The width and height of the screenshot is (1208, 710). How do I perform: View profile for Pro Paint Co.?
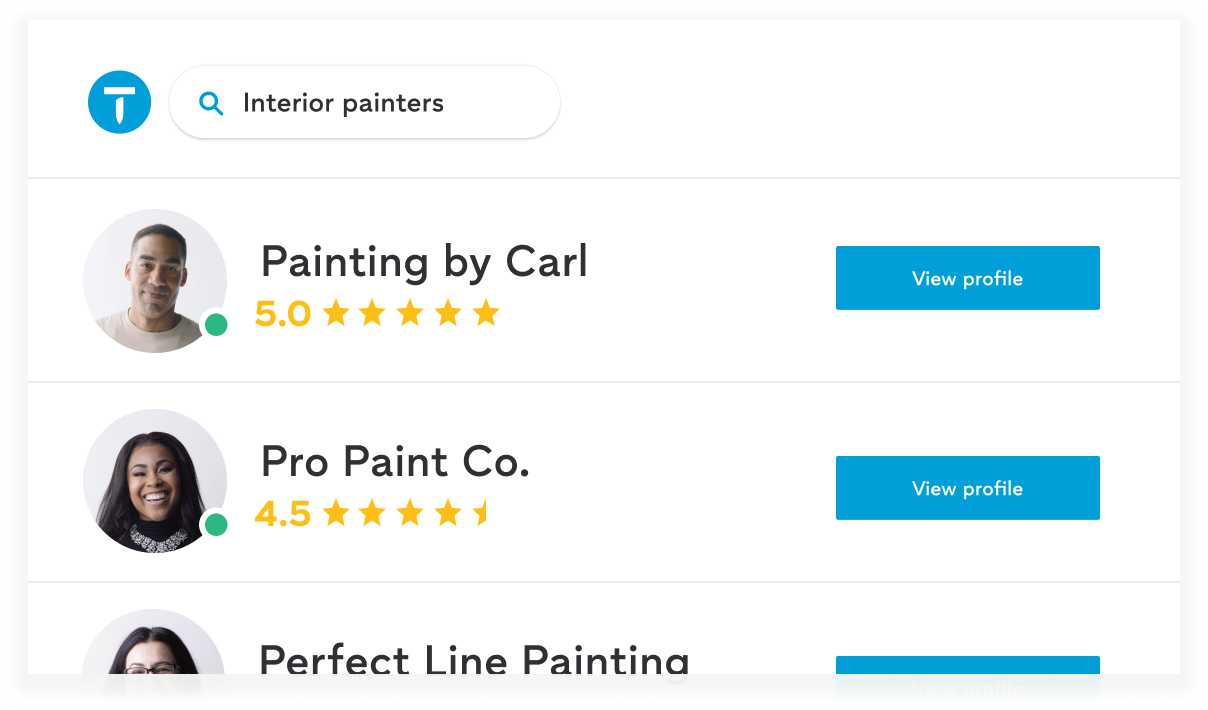(967, 488)
